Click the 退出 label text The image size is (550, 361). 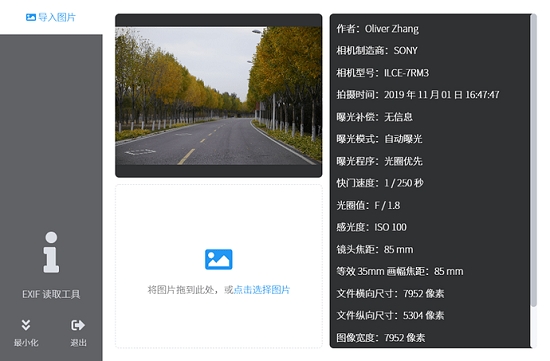click(78, 343)
